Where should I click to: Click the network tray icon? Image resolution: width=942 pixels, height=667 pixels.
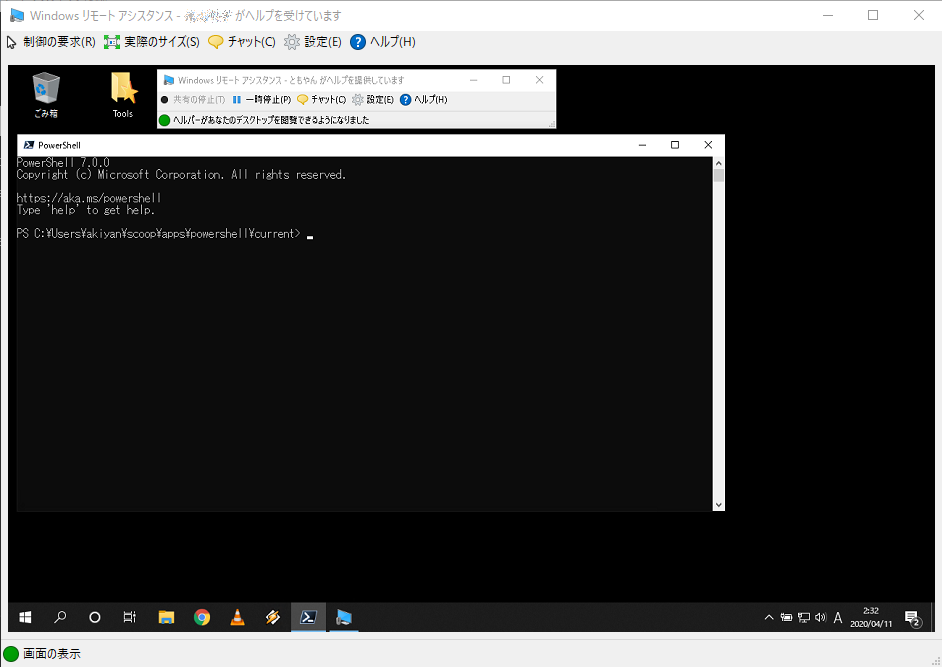pos(803,617)
